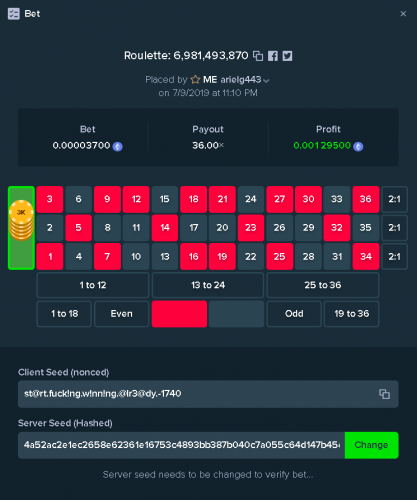The image size is (417, 500).
Task: Select number 35 on the board
Action: [366, 228]
